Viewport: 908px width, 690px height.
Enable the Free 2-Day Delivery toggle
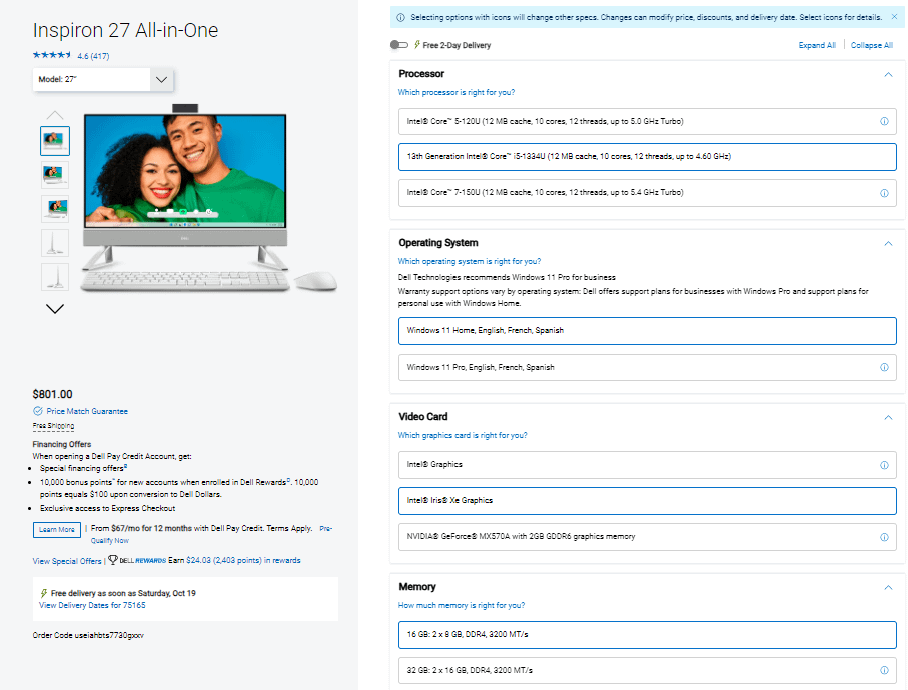click(398, 44)
